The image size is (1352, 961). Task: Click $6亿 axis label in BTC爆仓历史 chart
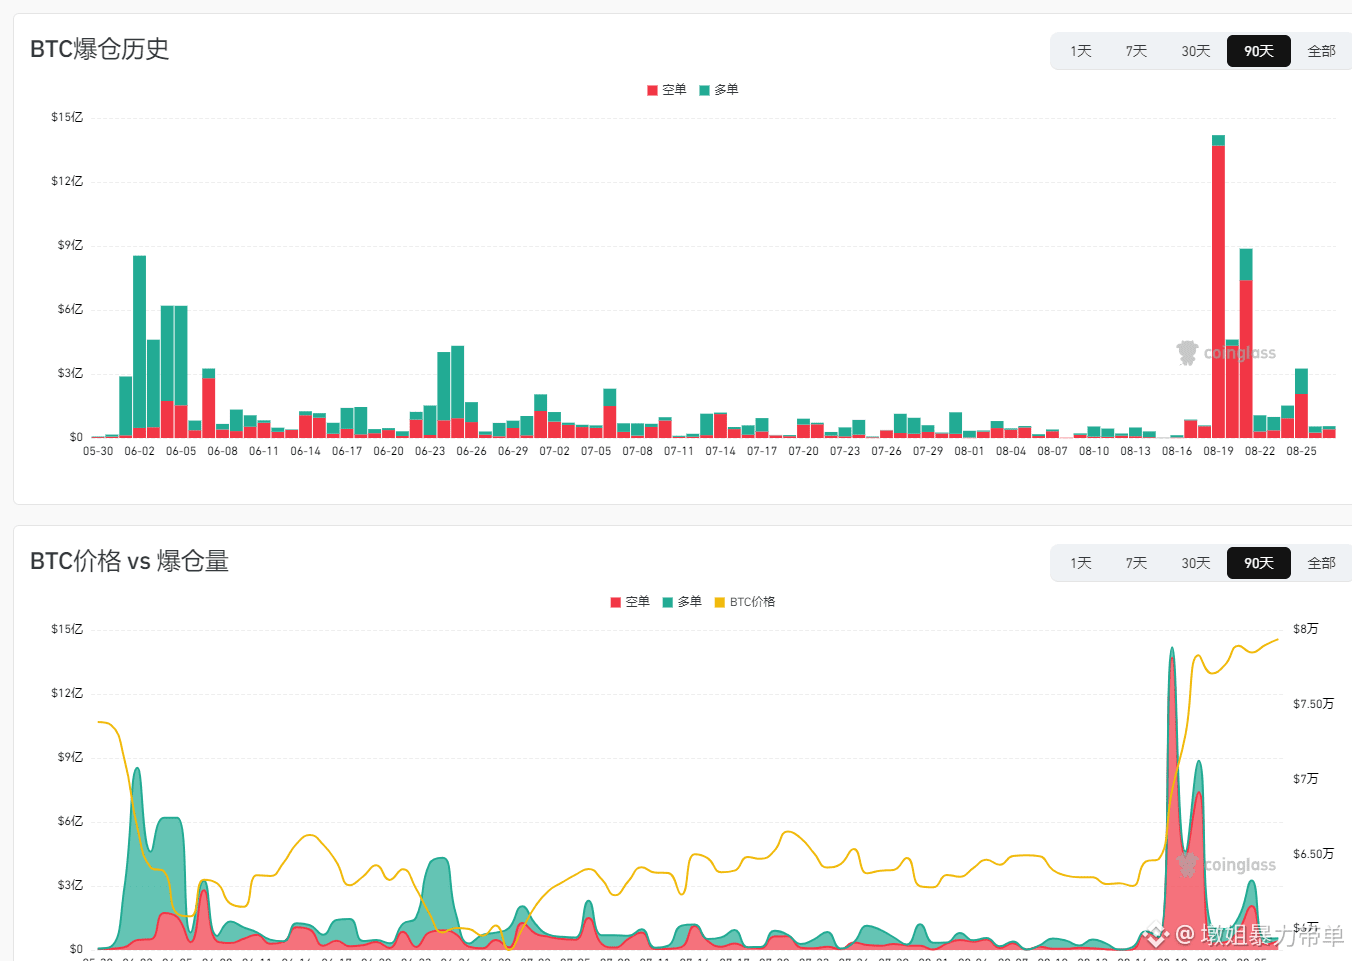(70, 309)
